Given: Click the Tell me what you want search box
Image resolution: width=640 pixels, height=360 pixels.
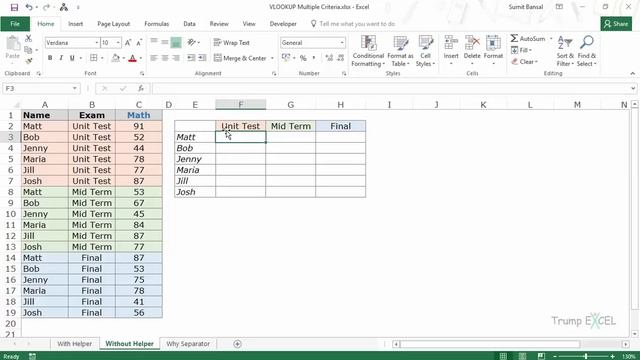Looking at the screenshot, I should (x=353, y=24).
